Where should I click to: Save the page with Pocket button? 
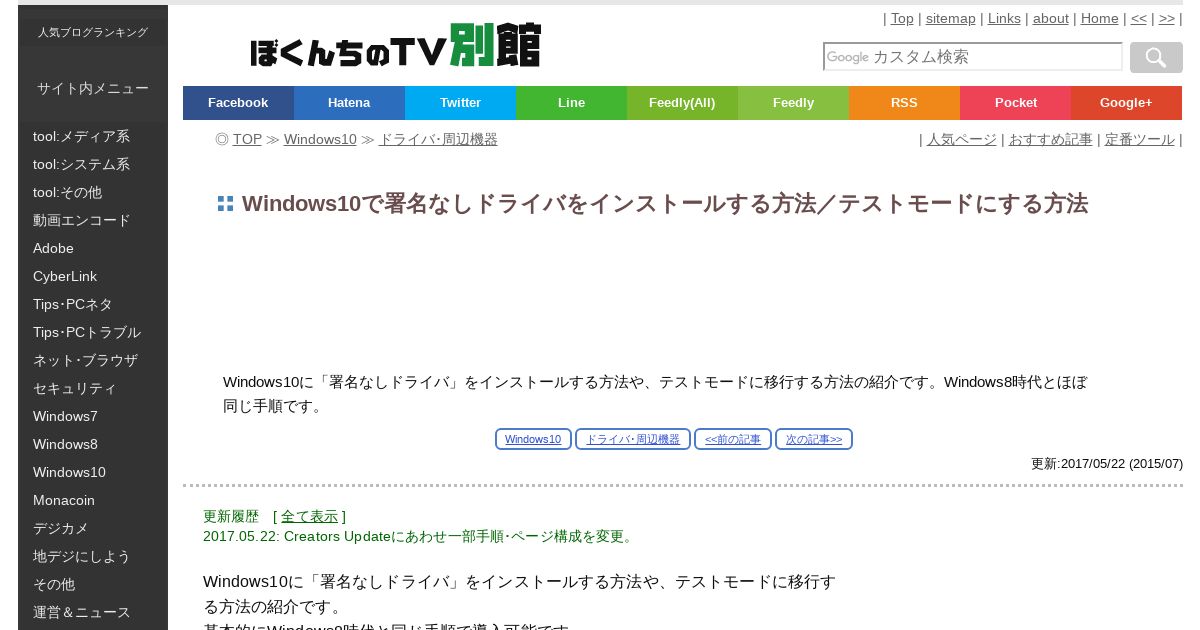(x=1015, y=103)
